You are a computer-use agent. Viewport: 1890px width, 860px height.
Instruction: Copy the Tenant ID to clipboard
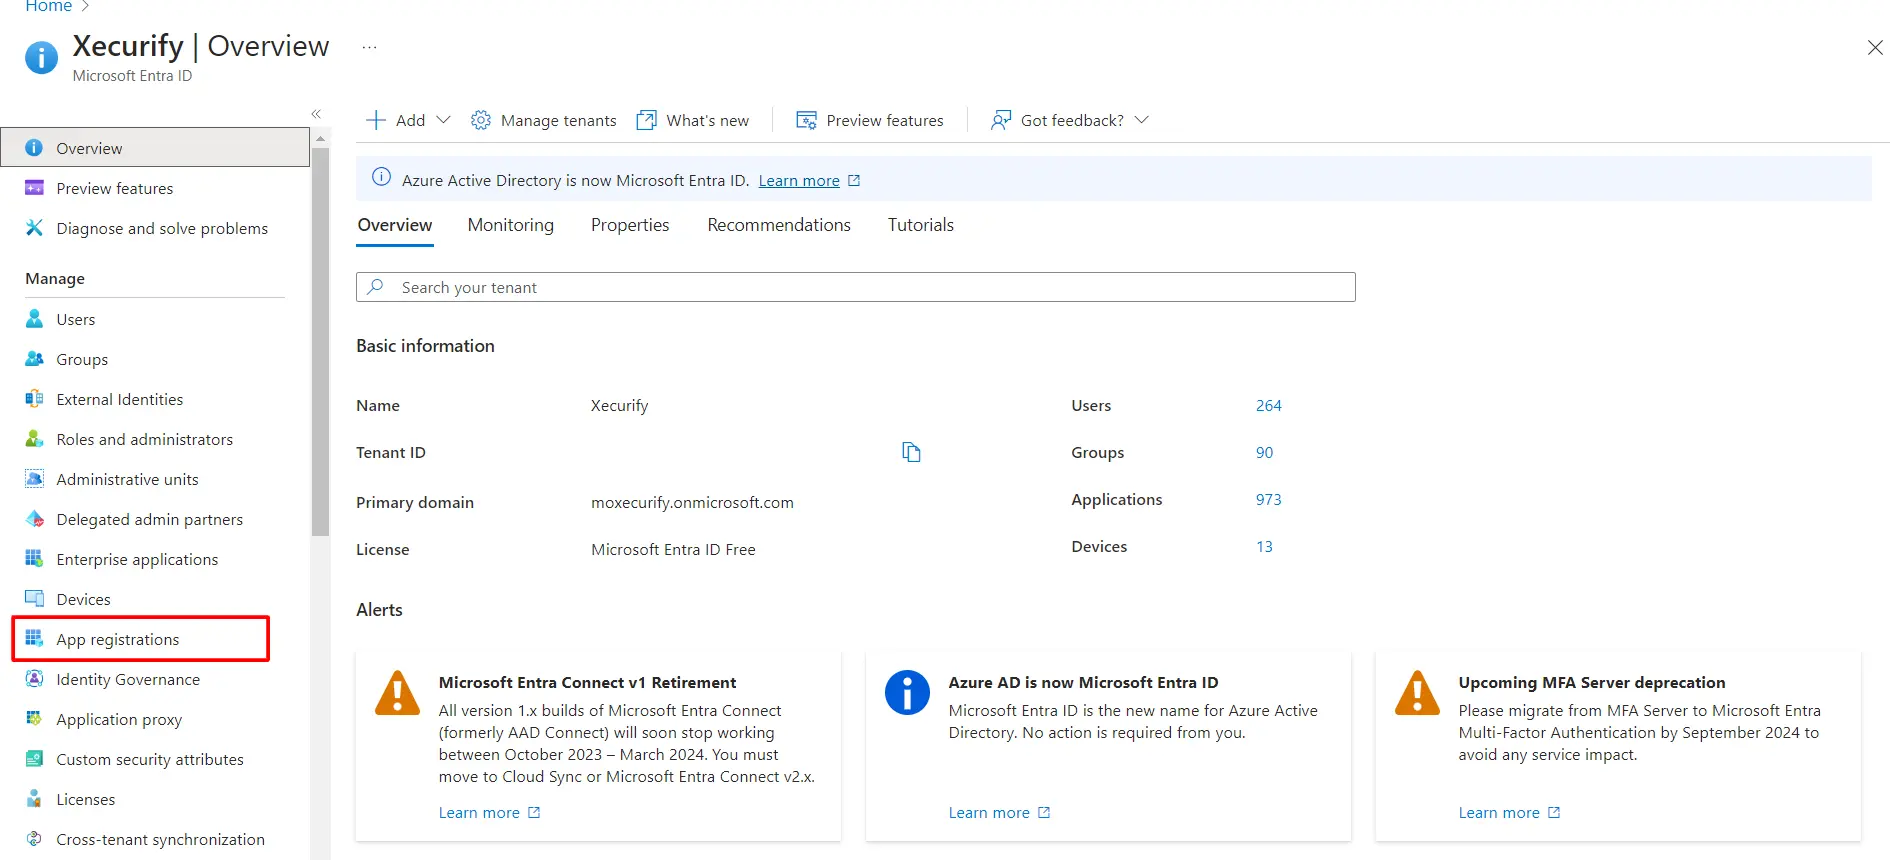tap(911, 452)
